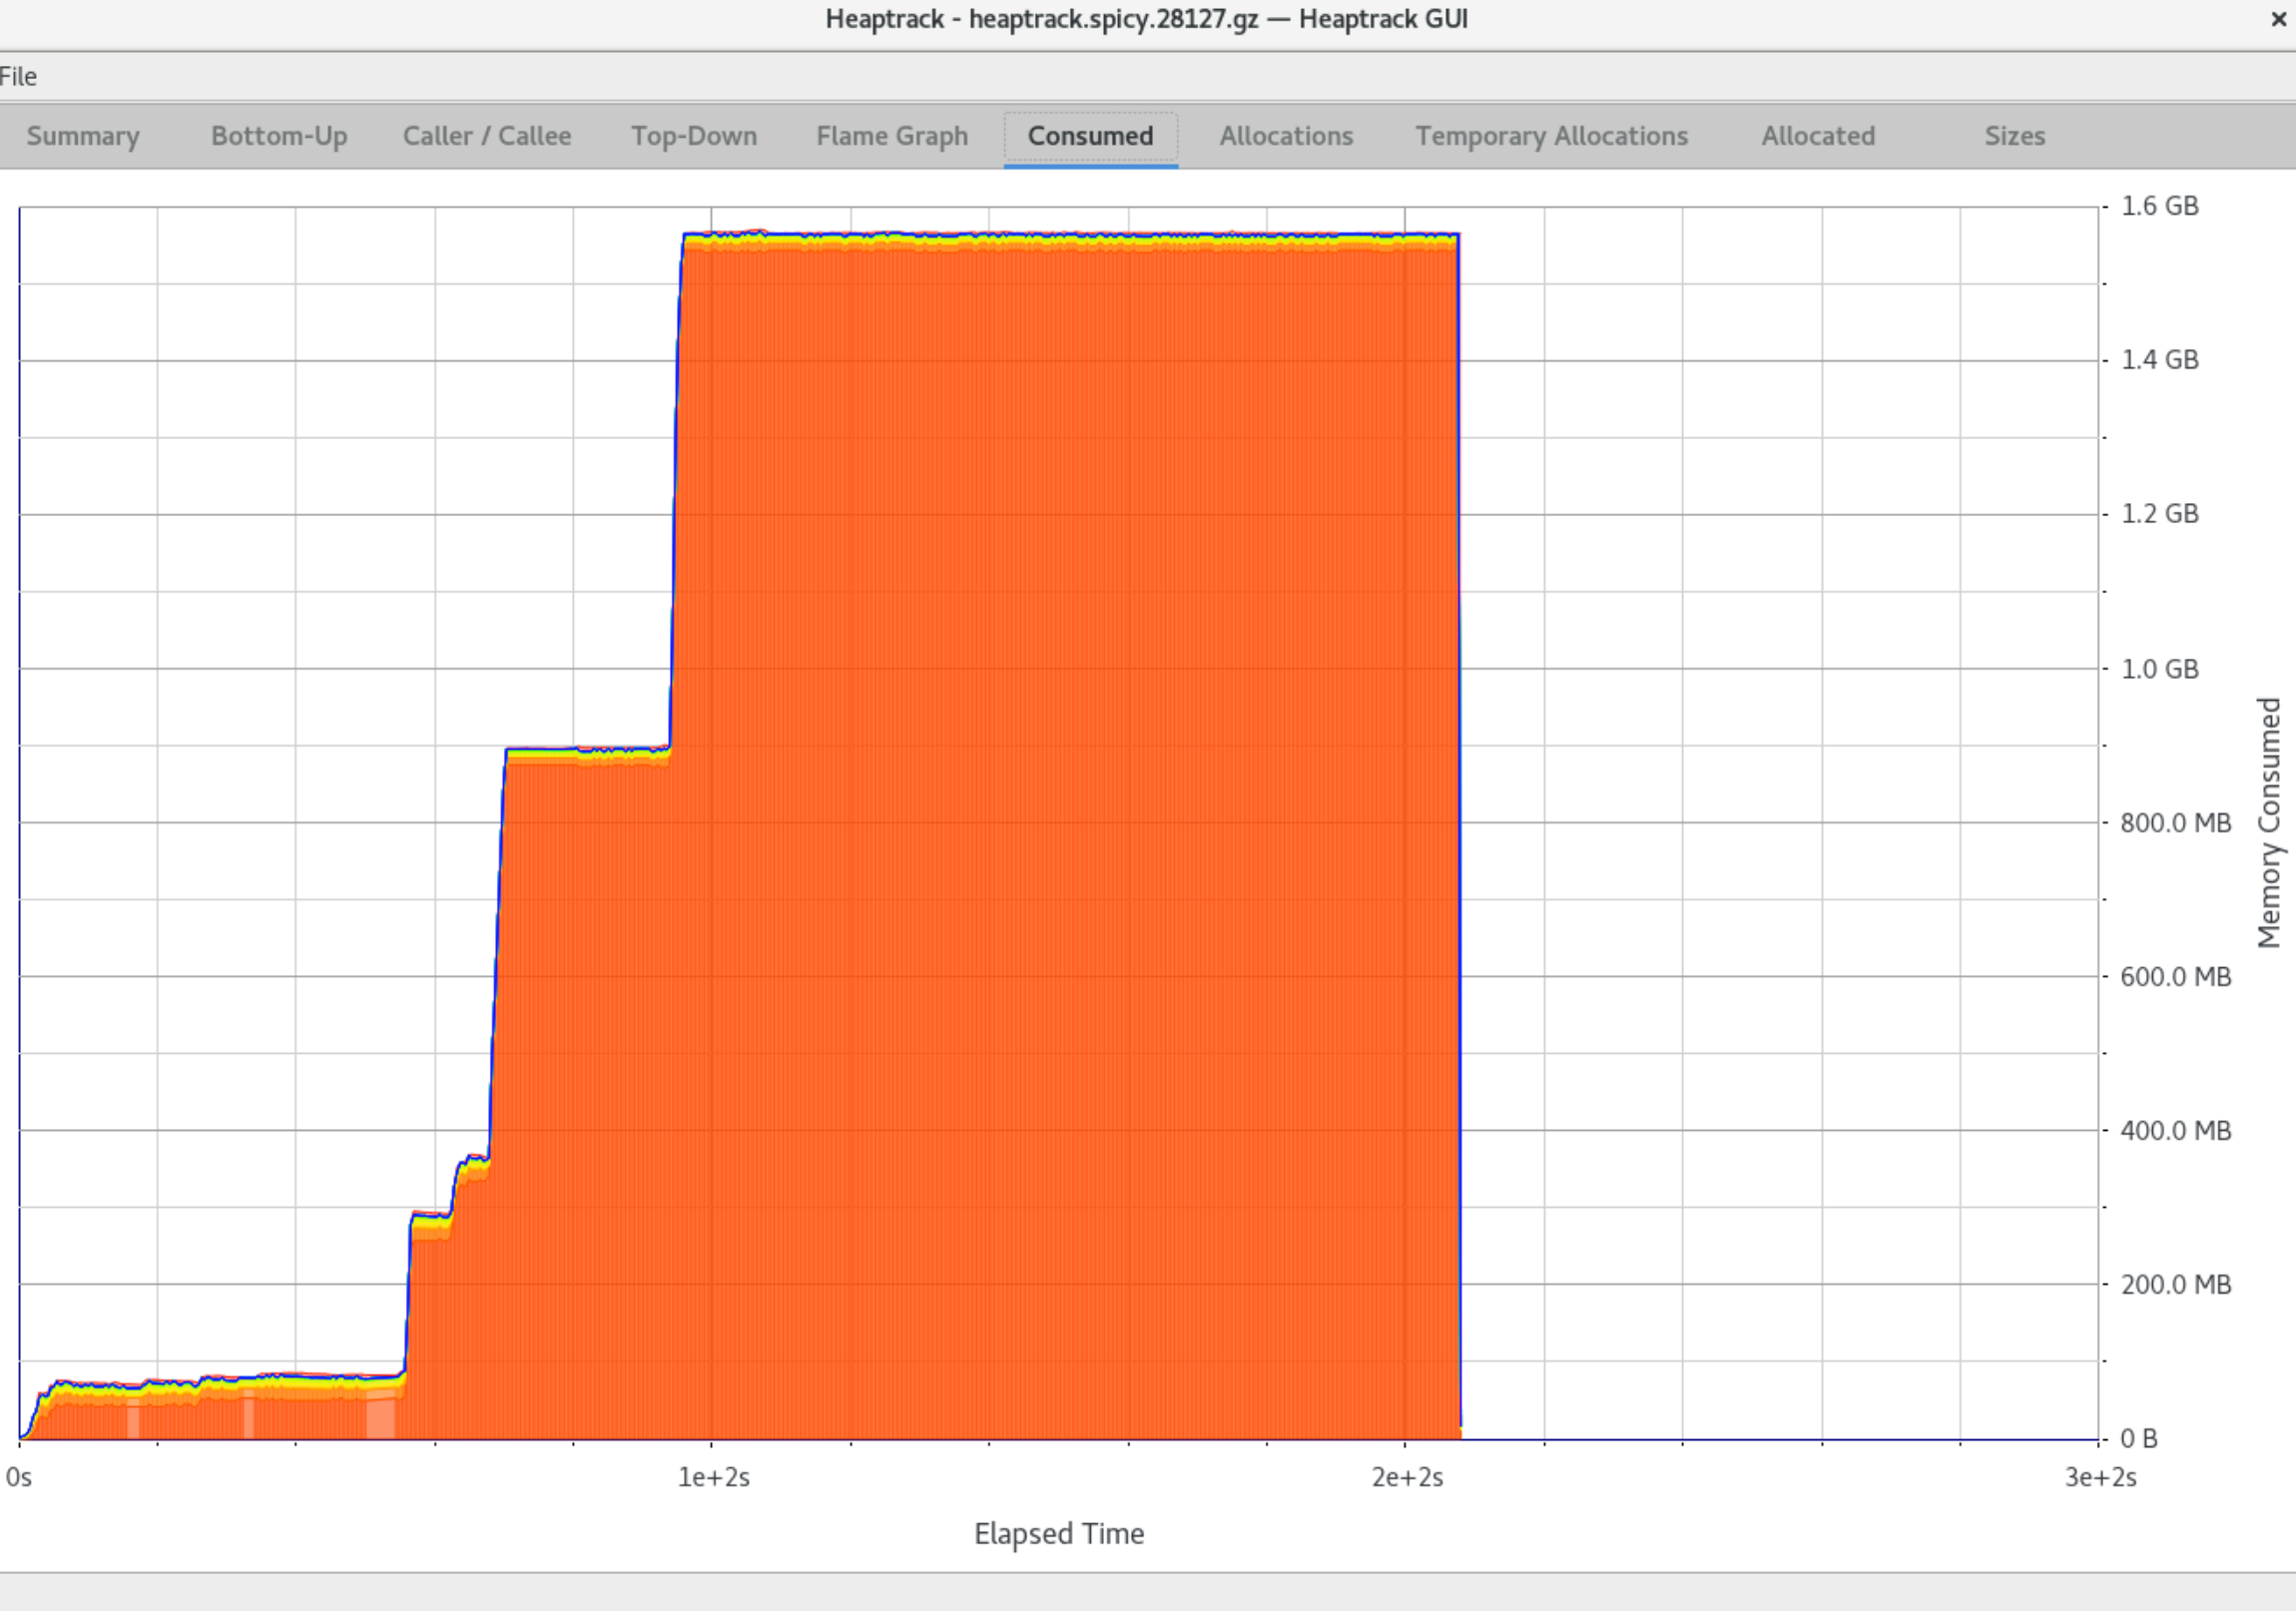Click the 1.6 GB axis label
2296x1611 pixels.
tap(2160, 206)
